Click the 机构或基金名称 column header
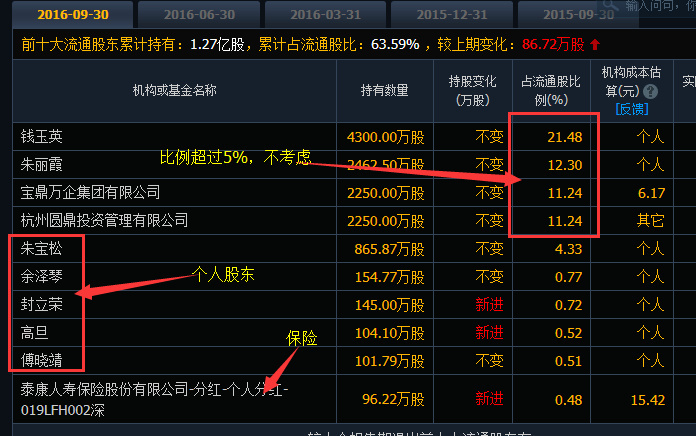The height and width of the screenshot is (436, 696). tap(175, 91)
